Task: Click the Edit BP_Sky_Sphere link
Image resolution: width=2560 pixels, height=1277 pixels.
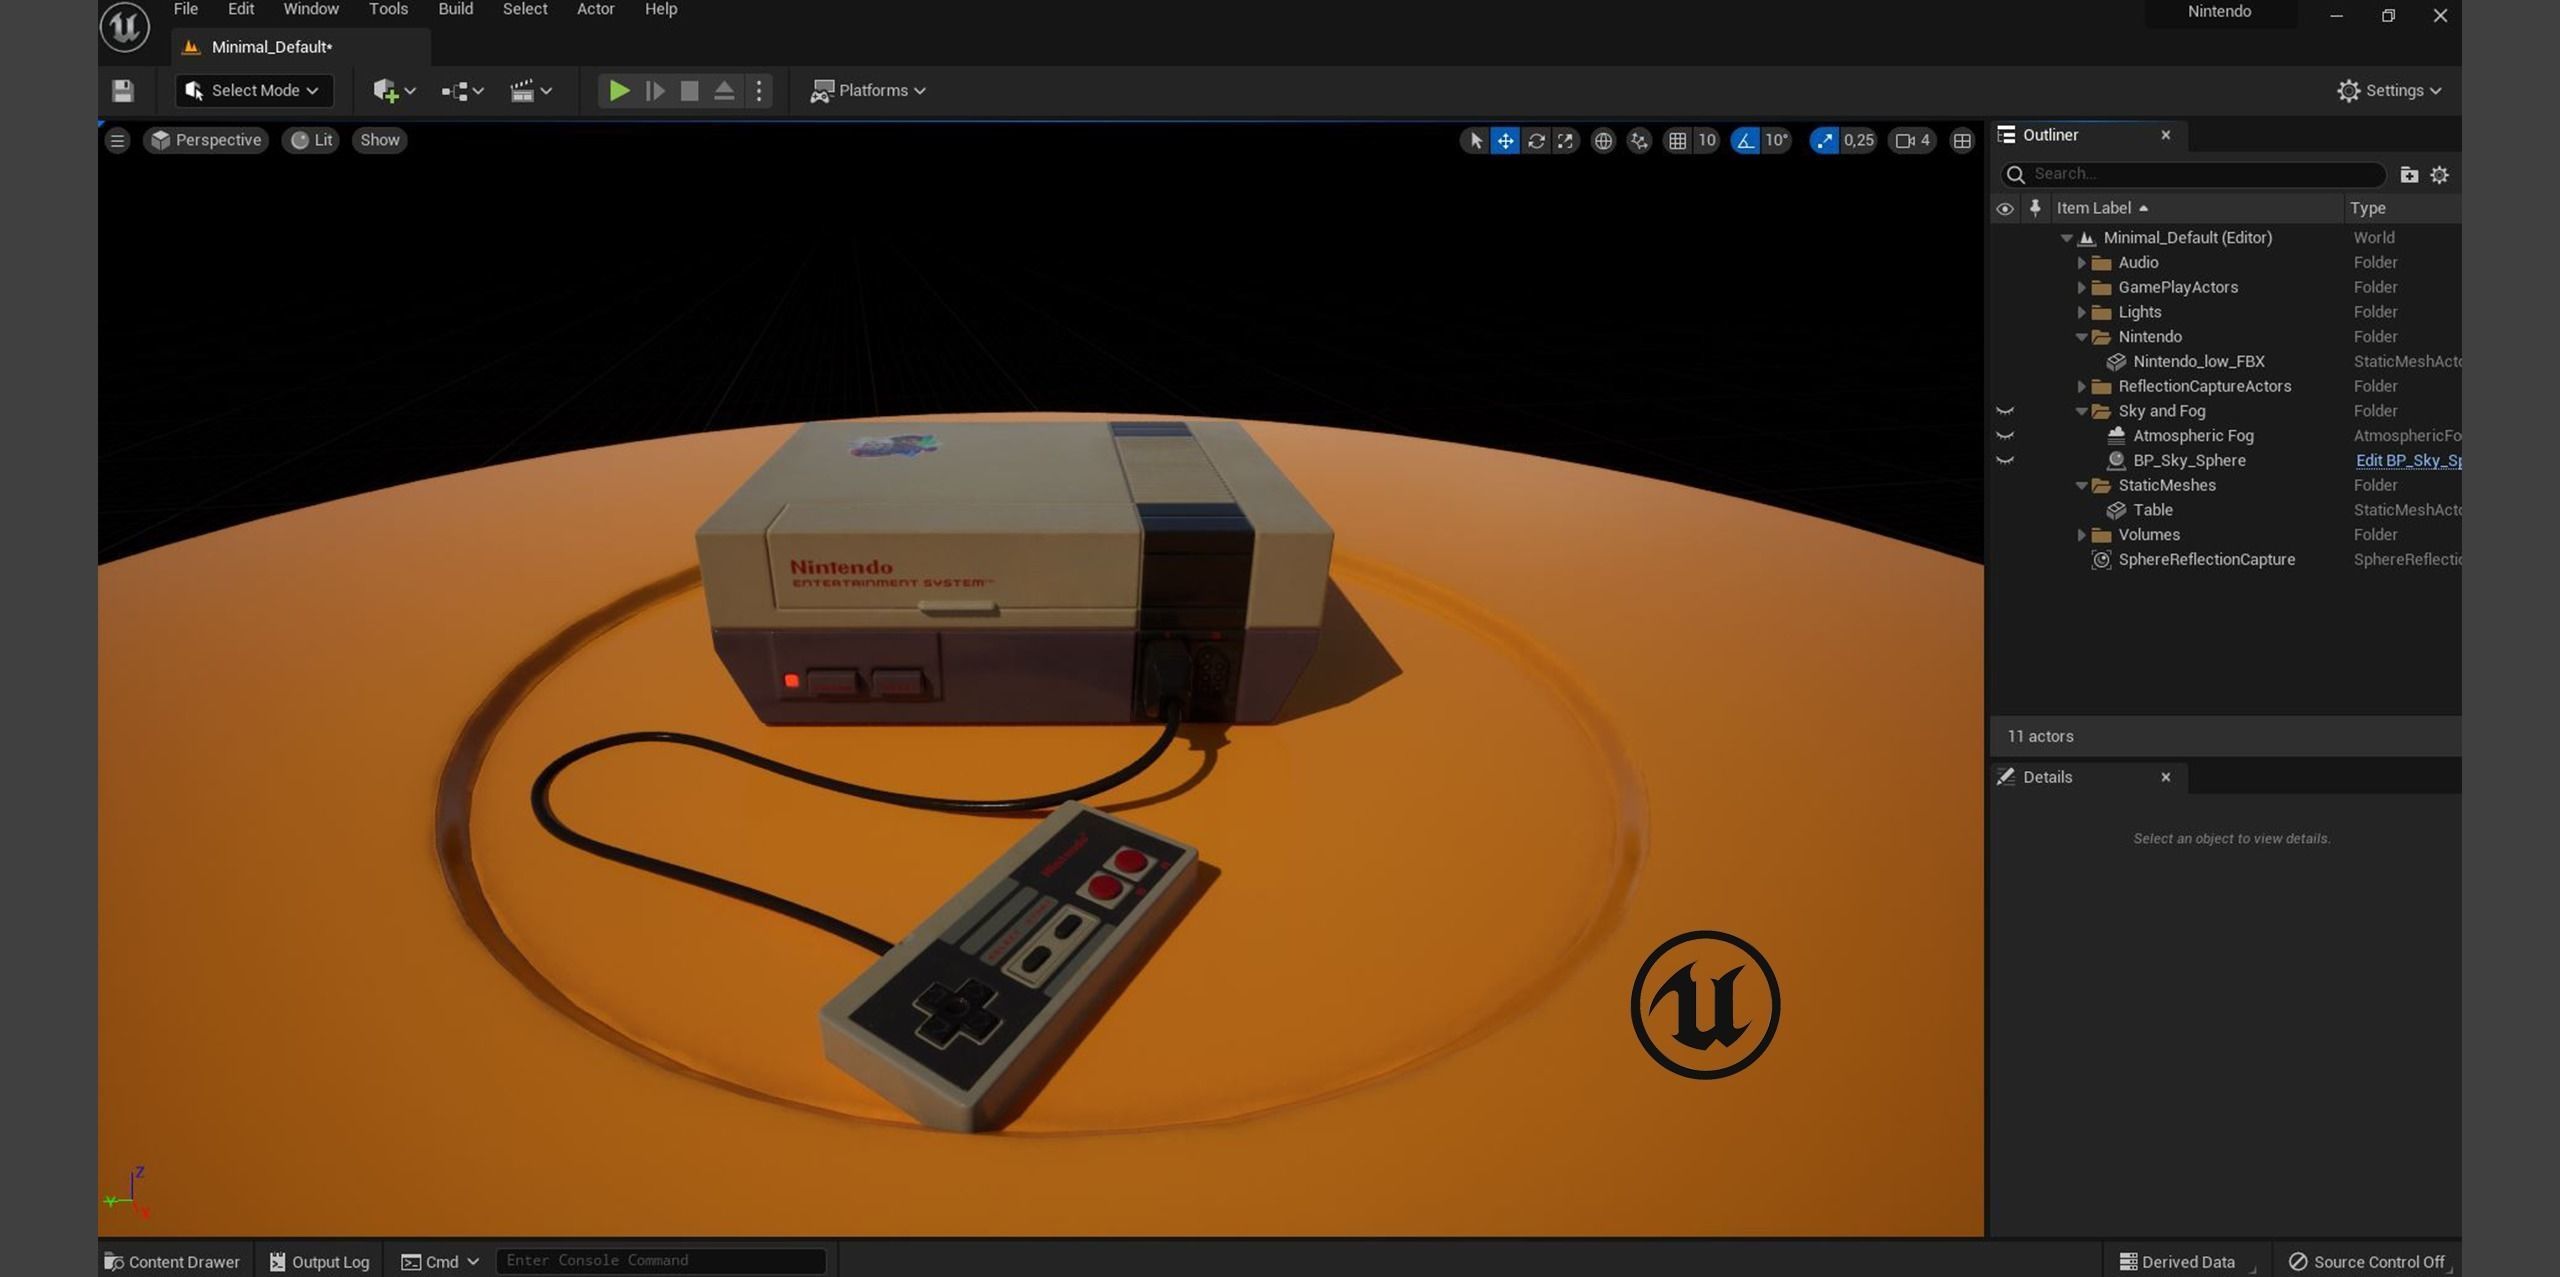Action: click(2407, 460)
